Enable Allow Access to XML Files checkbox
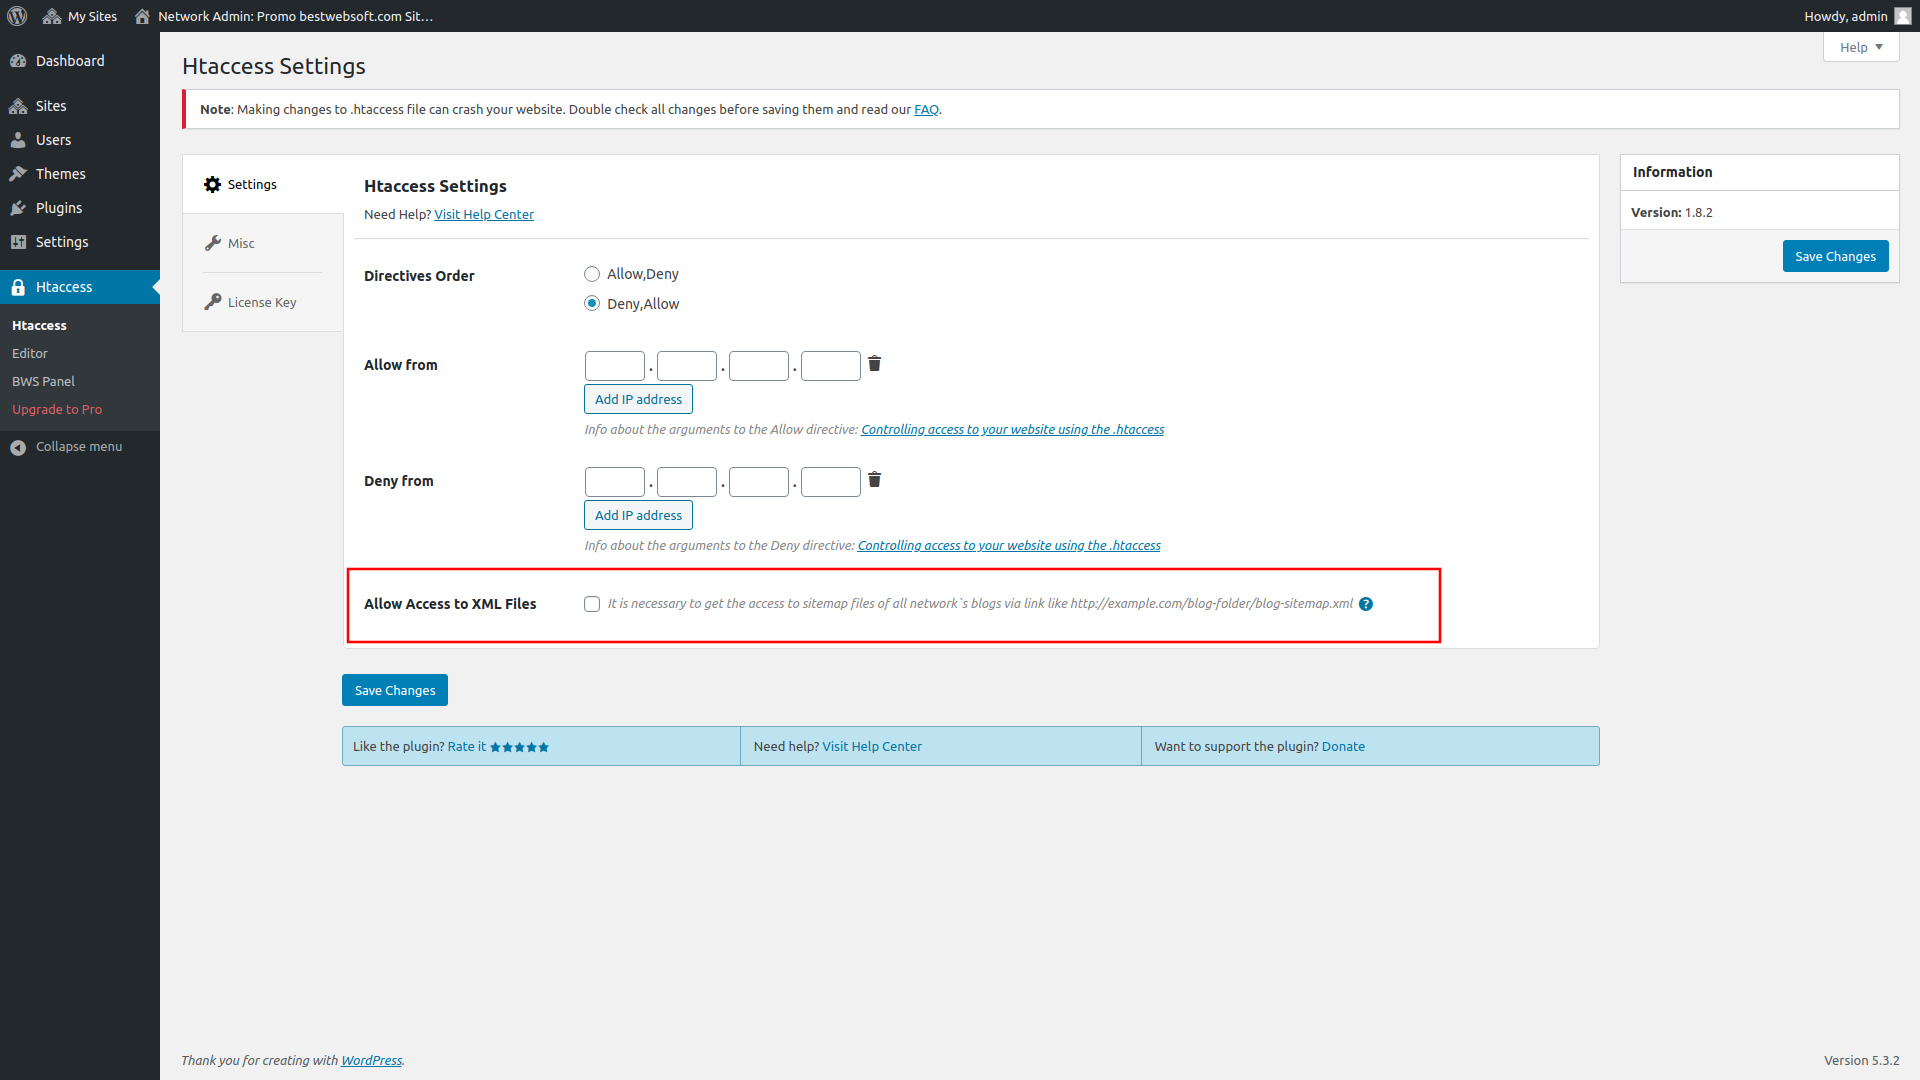This screenshot has width=1920, height=1080. (592, 604)
